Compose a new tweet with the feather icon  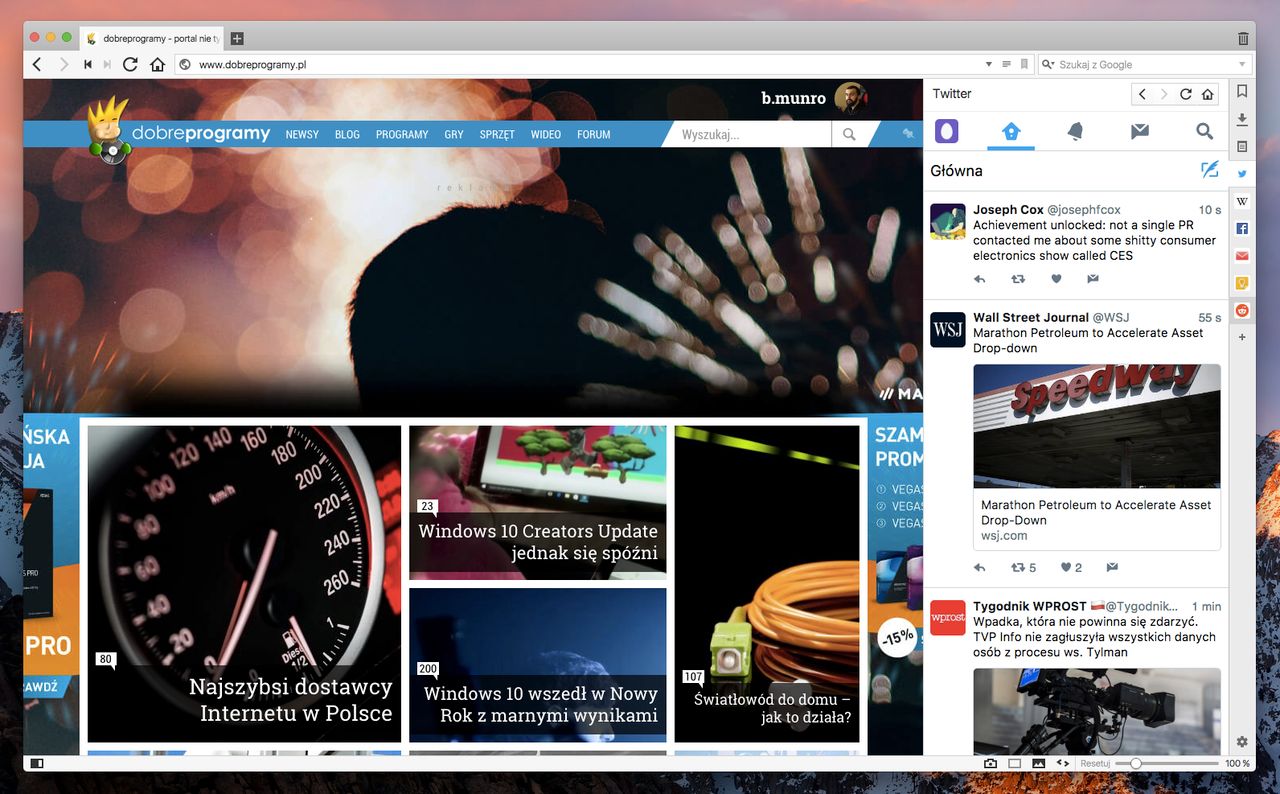click(1210, 170)
